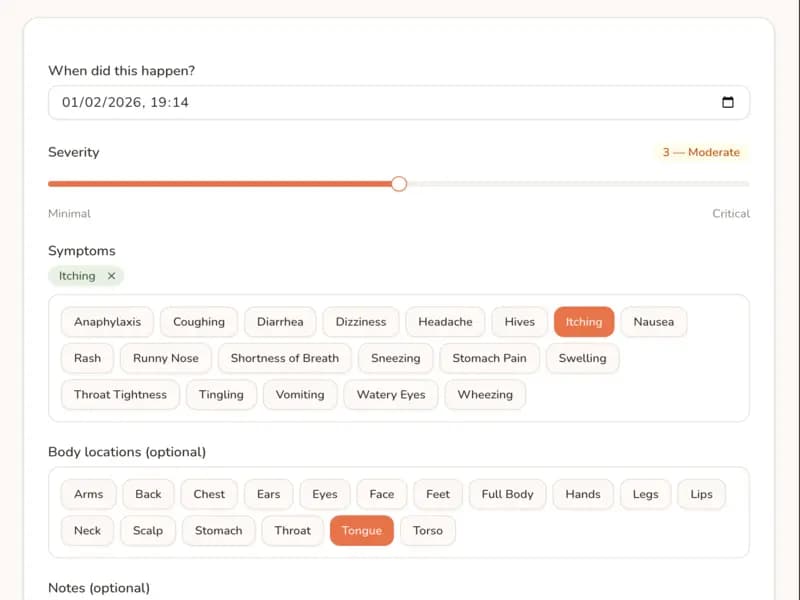Image resolution: width=800 pixels, height=600 pixels.
Task: Select the Watery Eyes symptom
Action: pos(390,394)
